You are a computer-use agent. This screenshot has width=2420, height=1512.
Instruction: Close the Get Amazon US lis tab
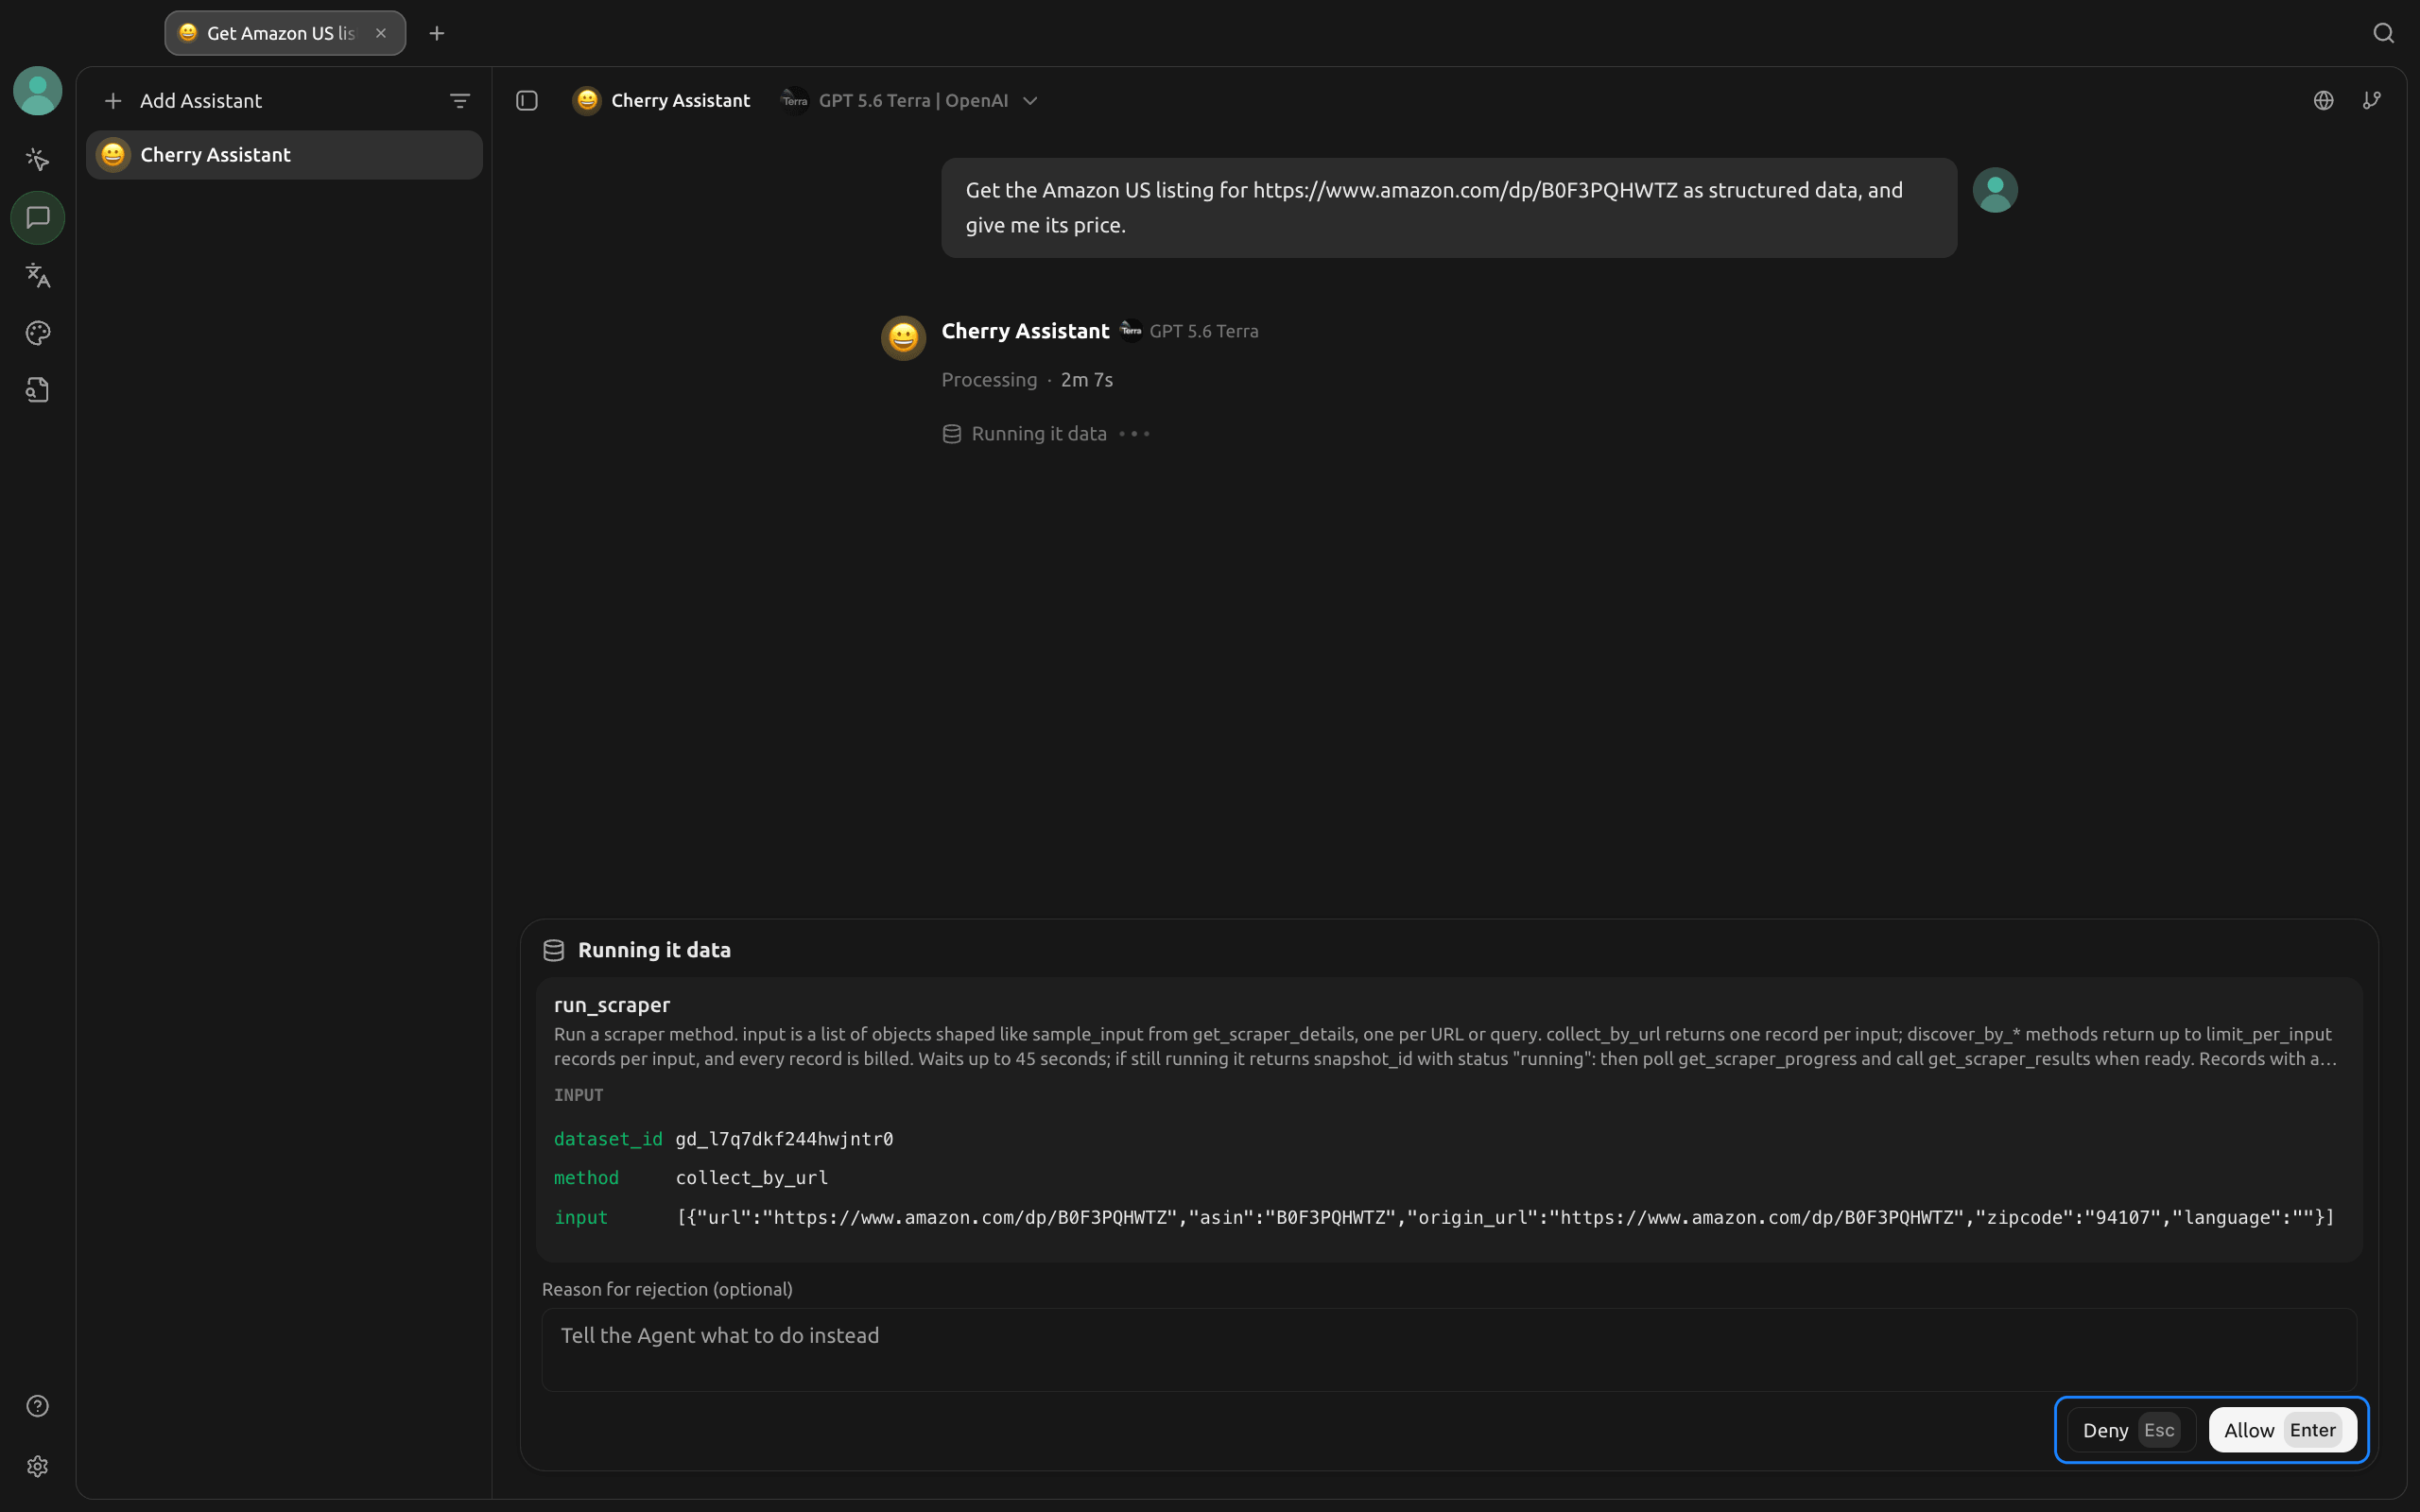pos(381,33)
